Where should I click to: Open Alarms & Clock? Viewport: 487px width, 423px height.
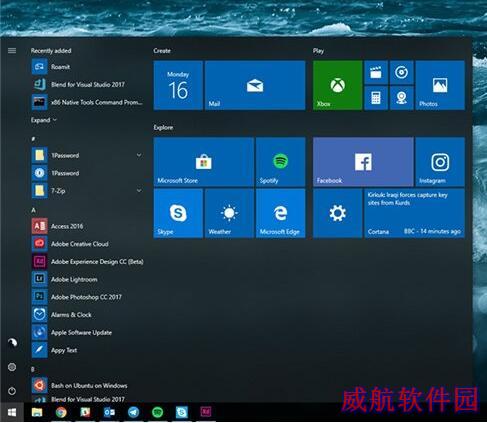click(87, 314)
